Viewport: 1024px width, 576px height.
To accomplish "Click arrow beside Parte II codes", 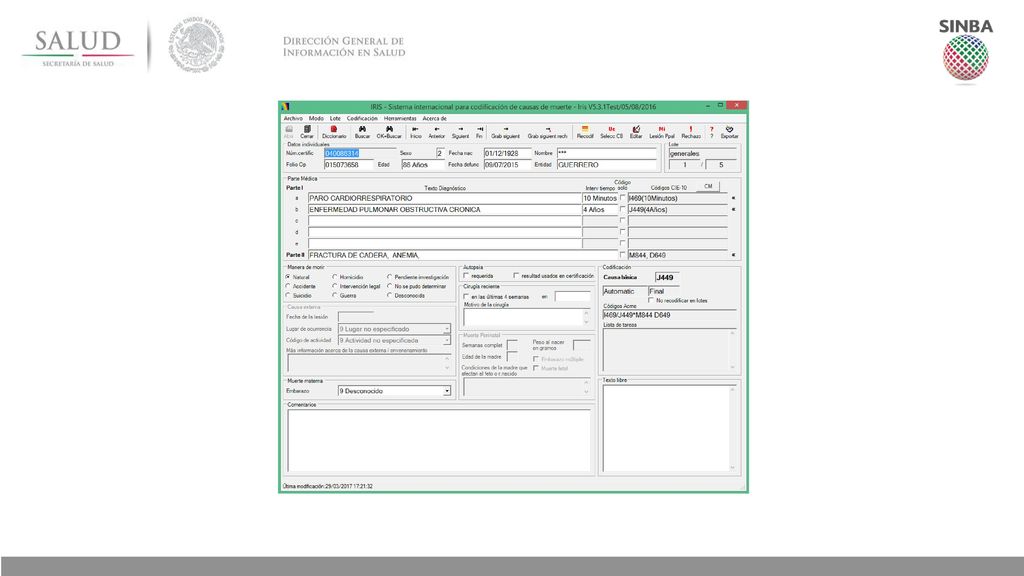I will coord(733,255).
